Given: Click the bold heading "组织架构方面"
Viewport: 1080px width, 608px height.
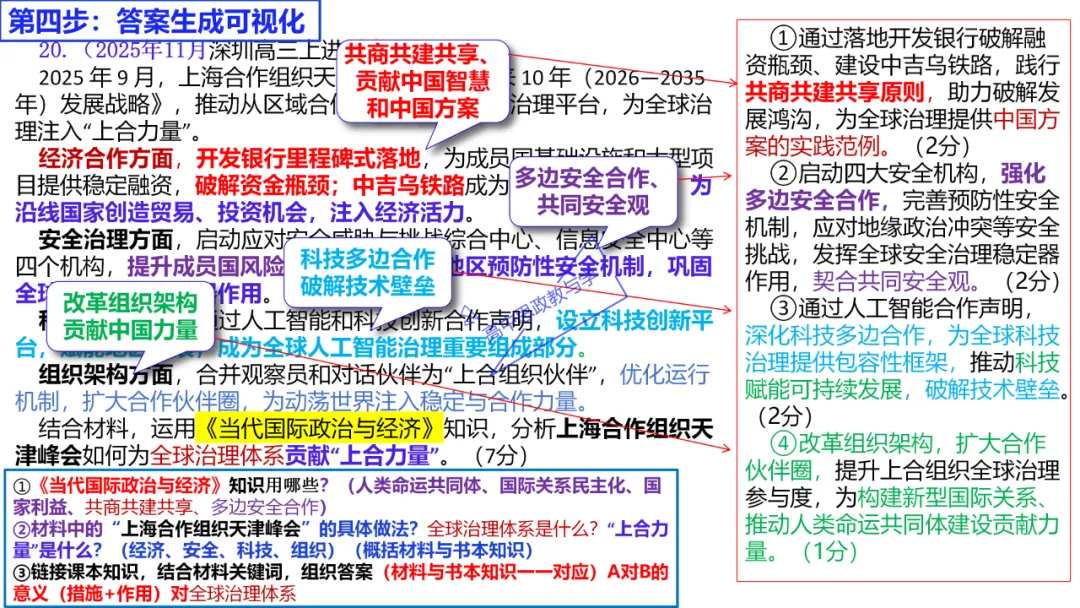Looking at the screenshot, I should pos(105,375).
